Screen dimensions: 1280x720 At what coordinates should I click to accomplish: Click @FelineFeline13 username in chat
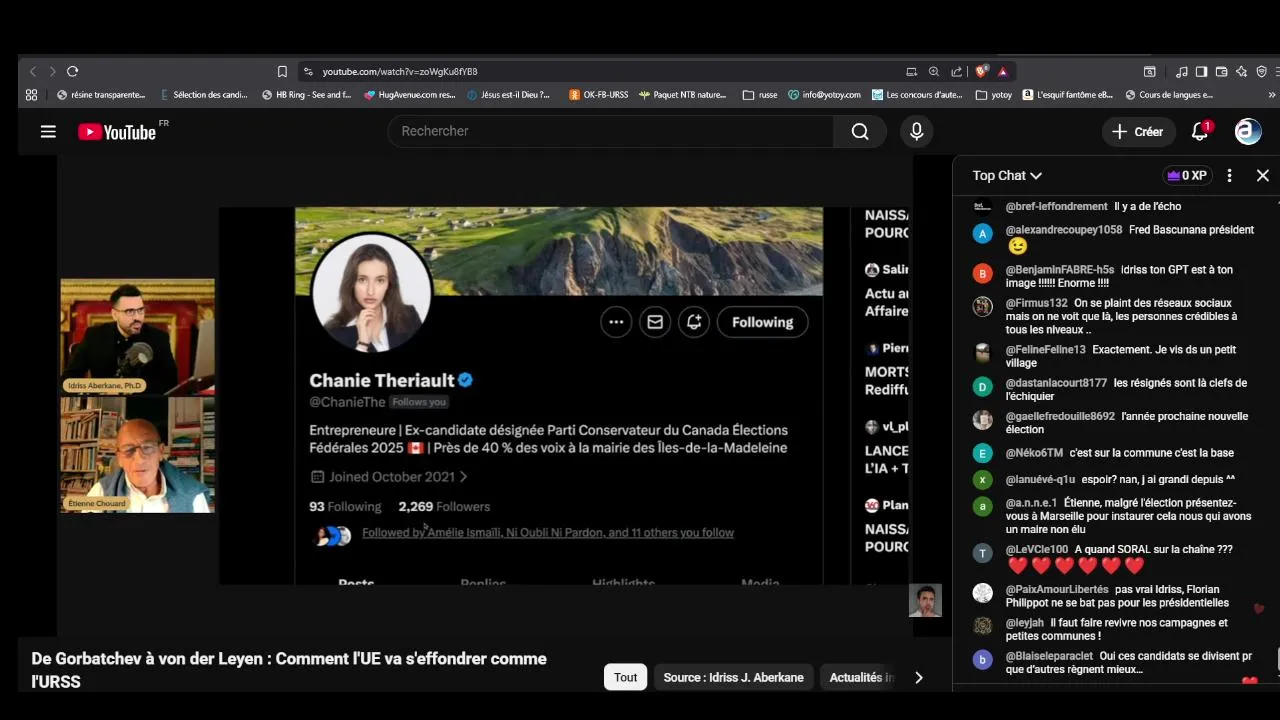1045,349
